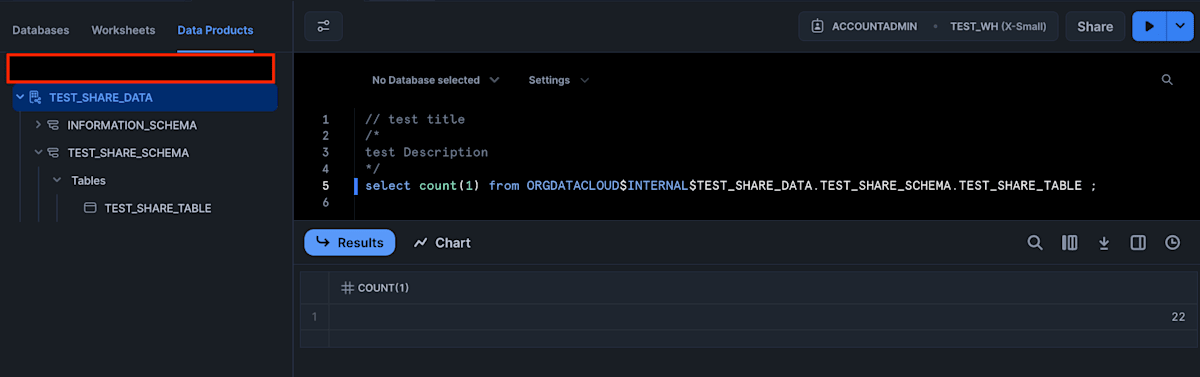The image size is (1200, 377).
Task: Collapse the Tables folder
Action: coord(57,181)
